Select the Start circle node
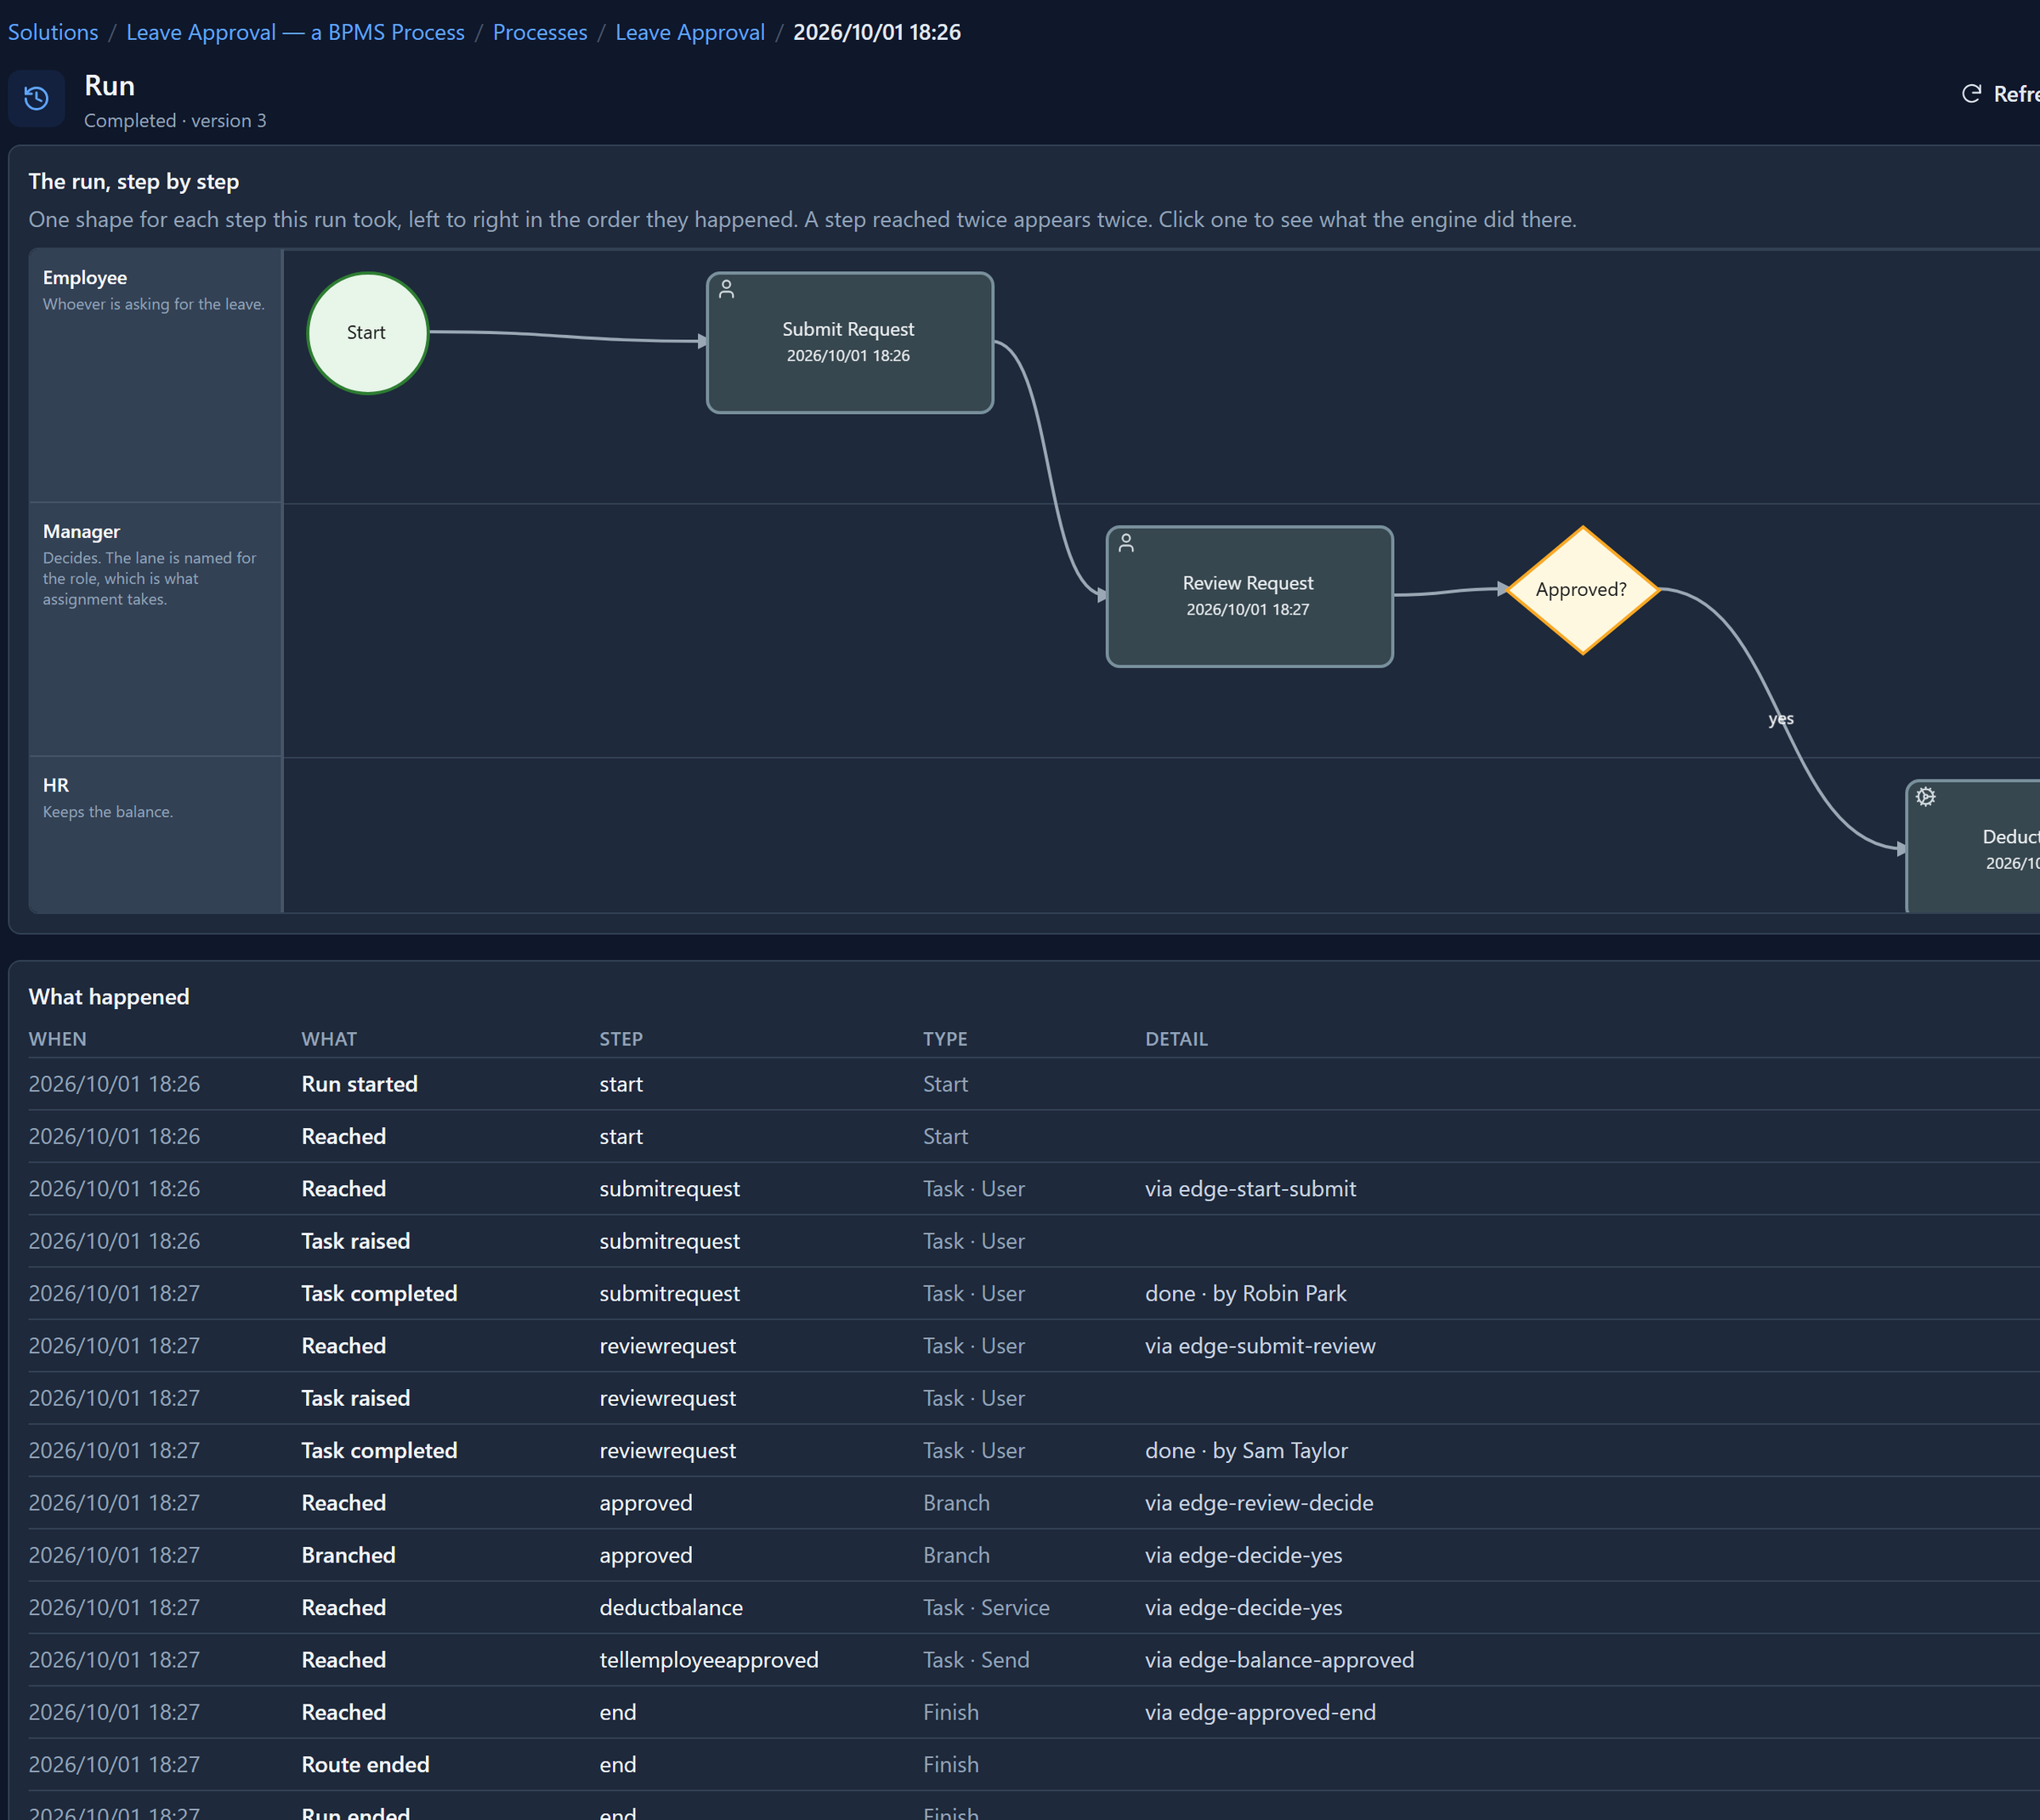This screenshot has width=2040, height=1820. [367, 333]
